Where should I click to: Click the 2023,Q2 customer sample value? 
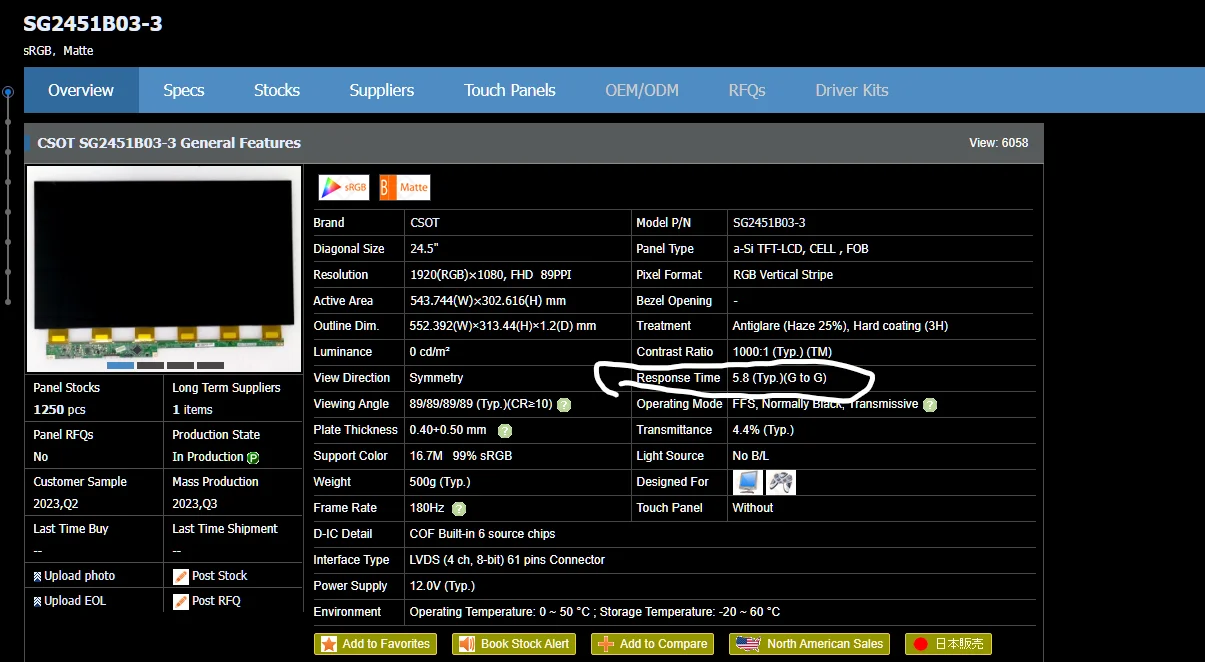(54, 504)
